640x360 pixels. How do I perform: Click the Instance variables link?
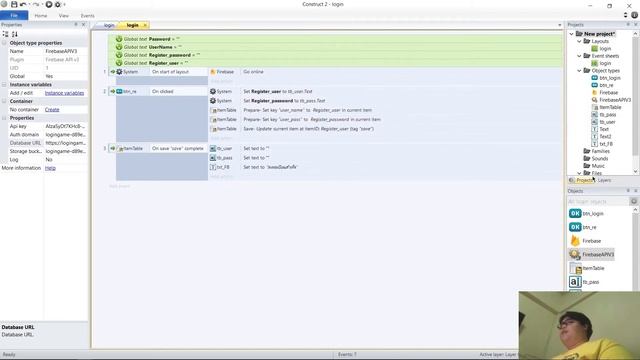[x=64, y=93]
